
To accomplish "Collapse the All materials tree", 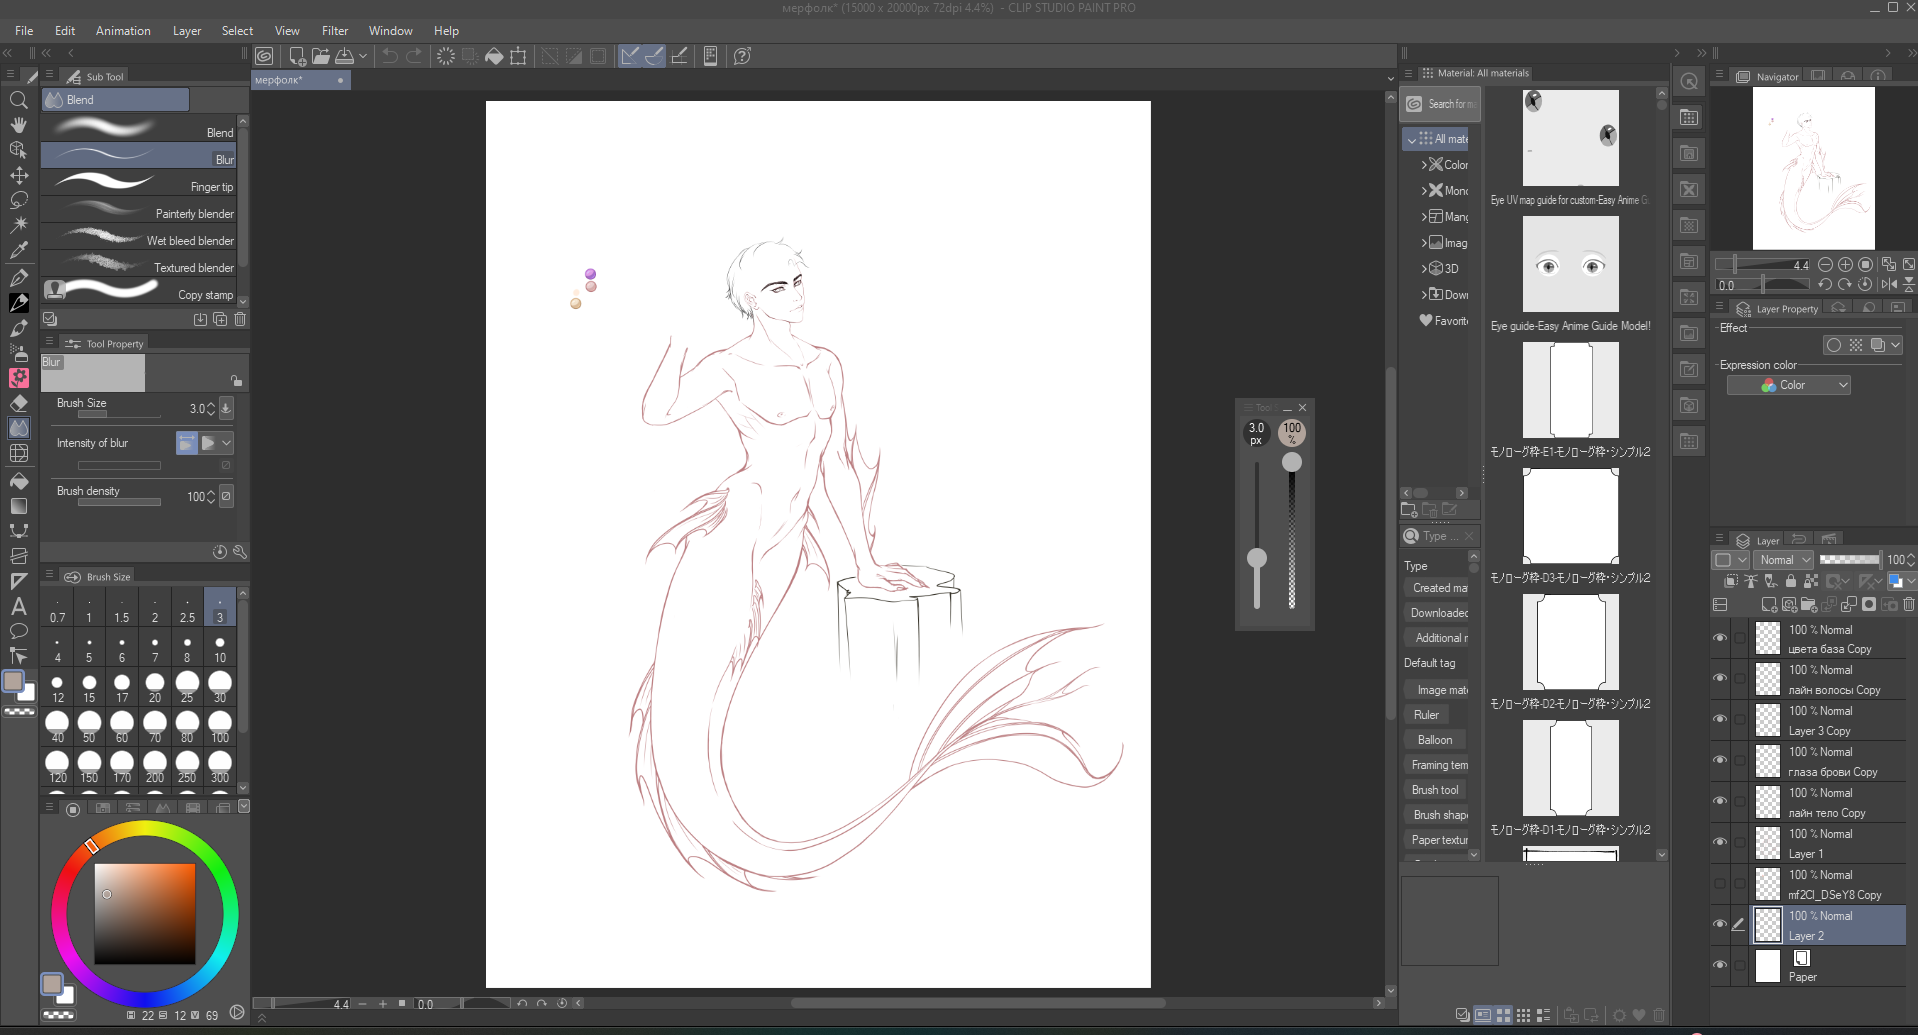I will click(1411, 140).
